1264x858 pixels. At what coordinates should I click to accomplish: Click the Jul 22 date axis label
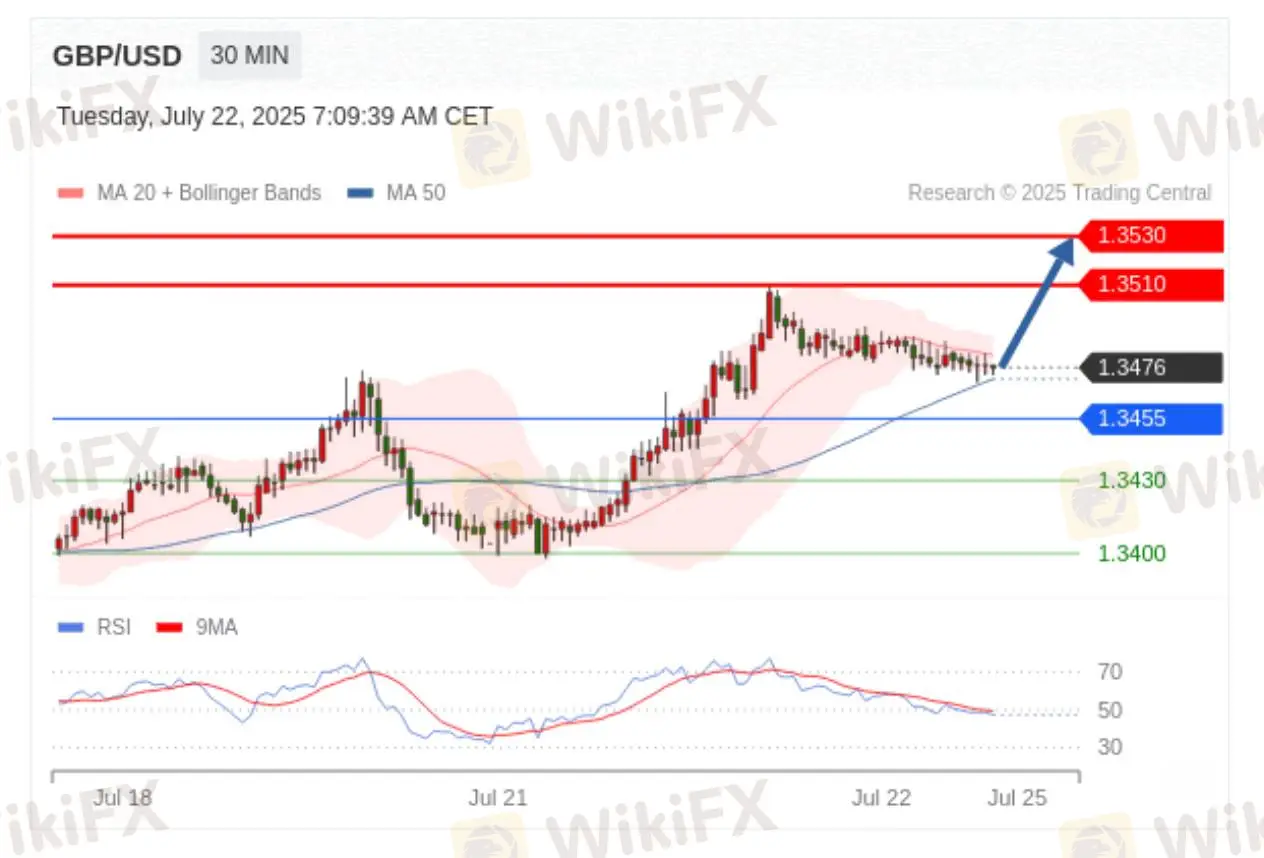[x=881, y=798]
